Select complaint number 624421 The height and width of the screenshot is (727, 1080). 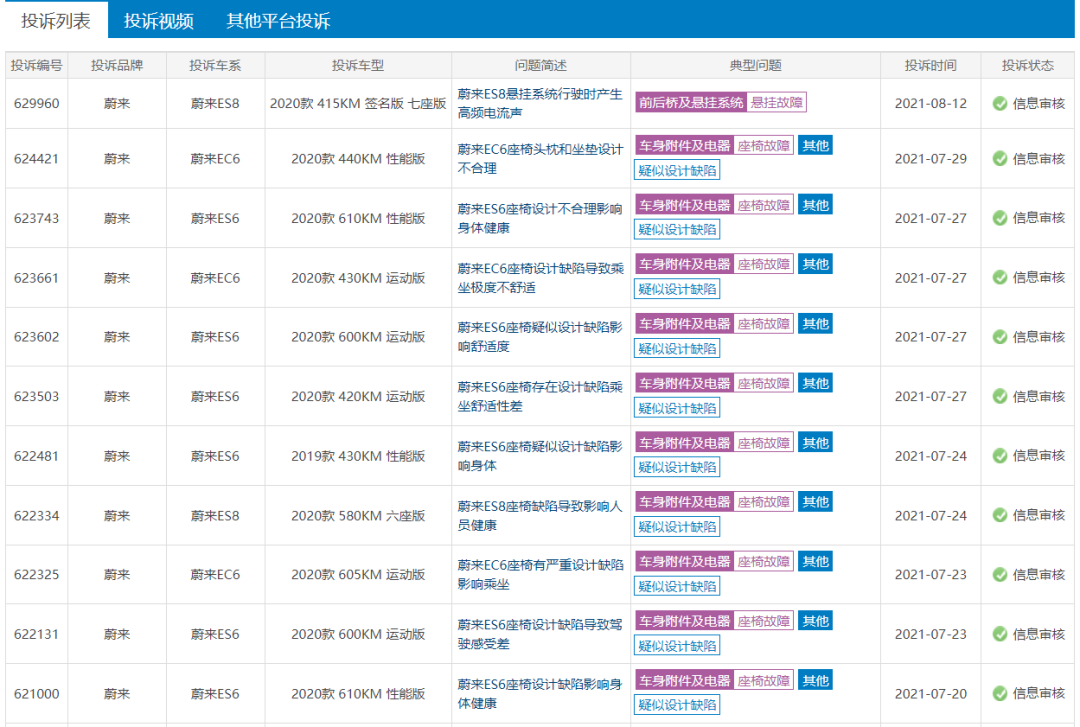[37, 158]
